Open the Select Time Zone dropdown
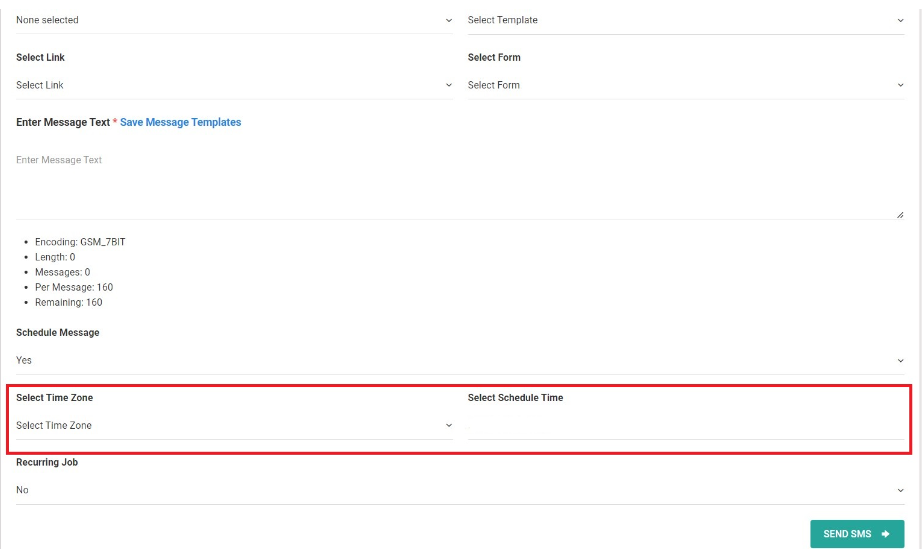This screenshot has height=557, width=922. pos(234,426)
